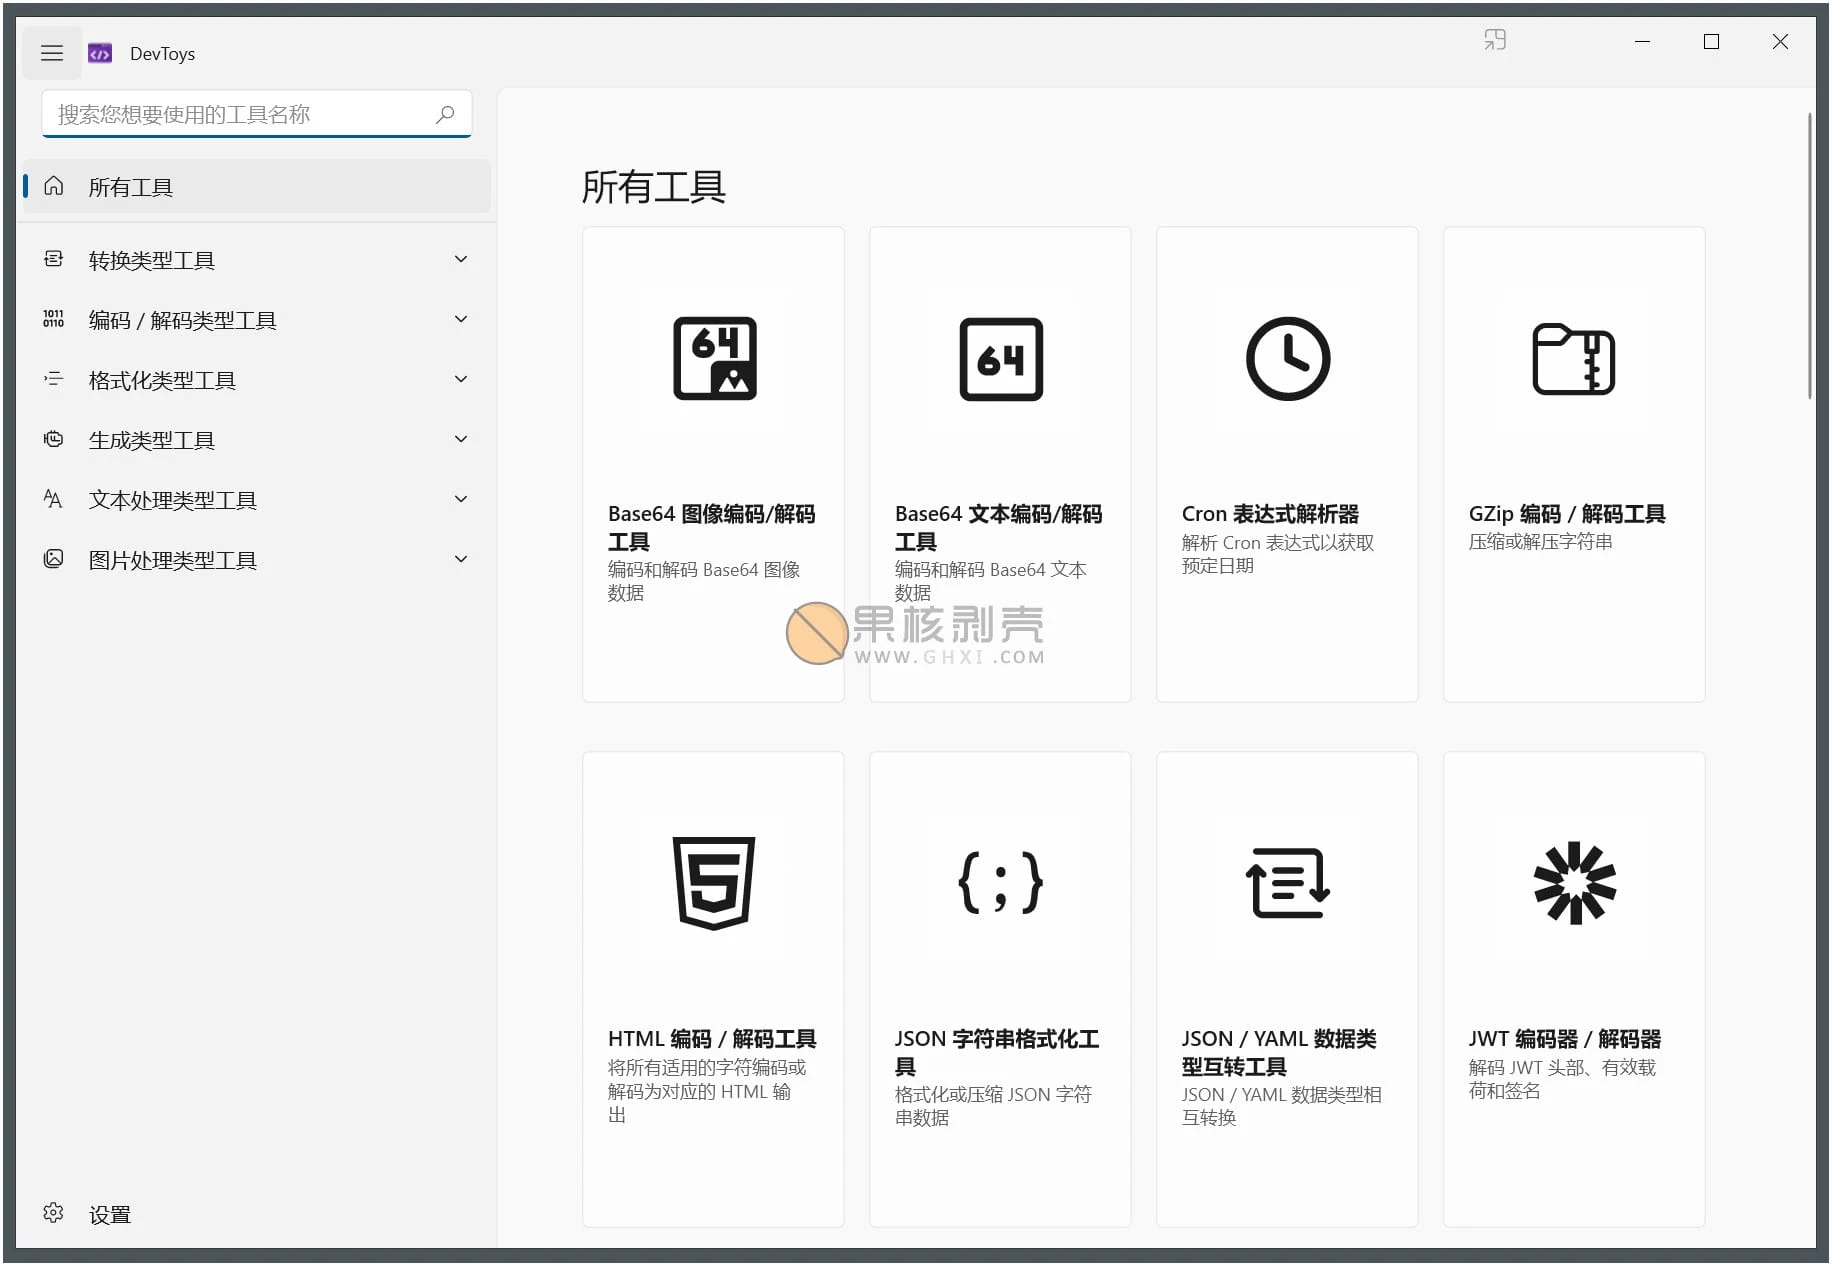The image size is (1832, 1266).
Task: Click the description 将所有适用的字符编码或解码为对应的 HTML 输出
Action: tap(707, 1091)
